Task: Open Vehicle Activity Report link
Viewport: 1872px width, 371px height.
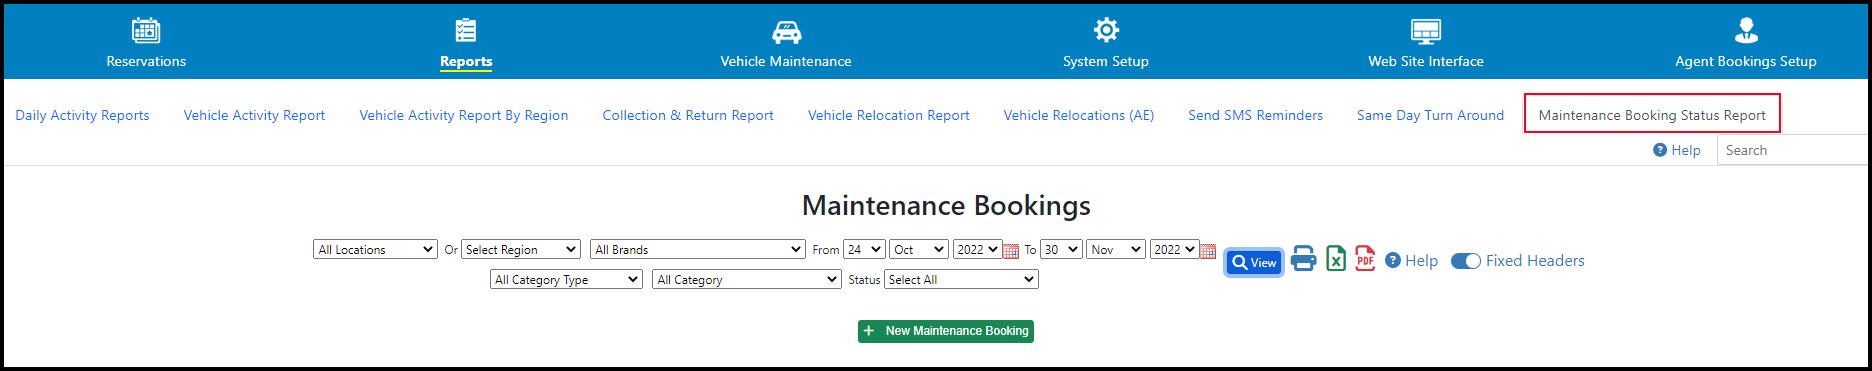Action: click(254, 116)
